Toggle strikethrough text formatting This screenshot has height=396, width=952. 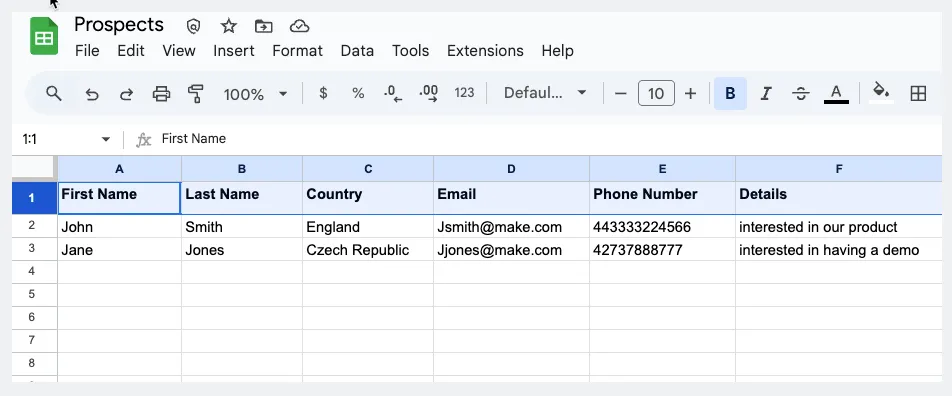tap(801, 94)
